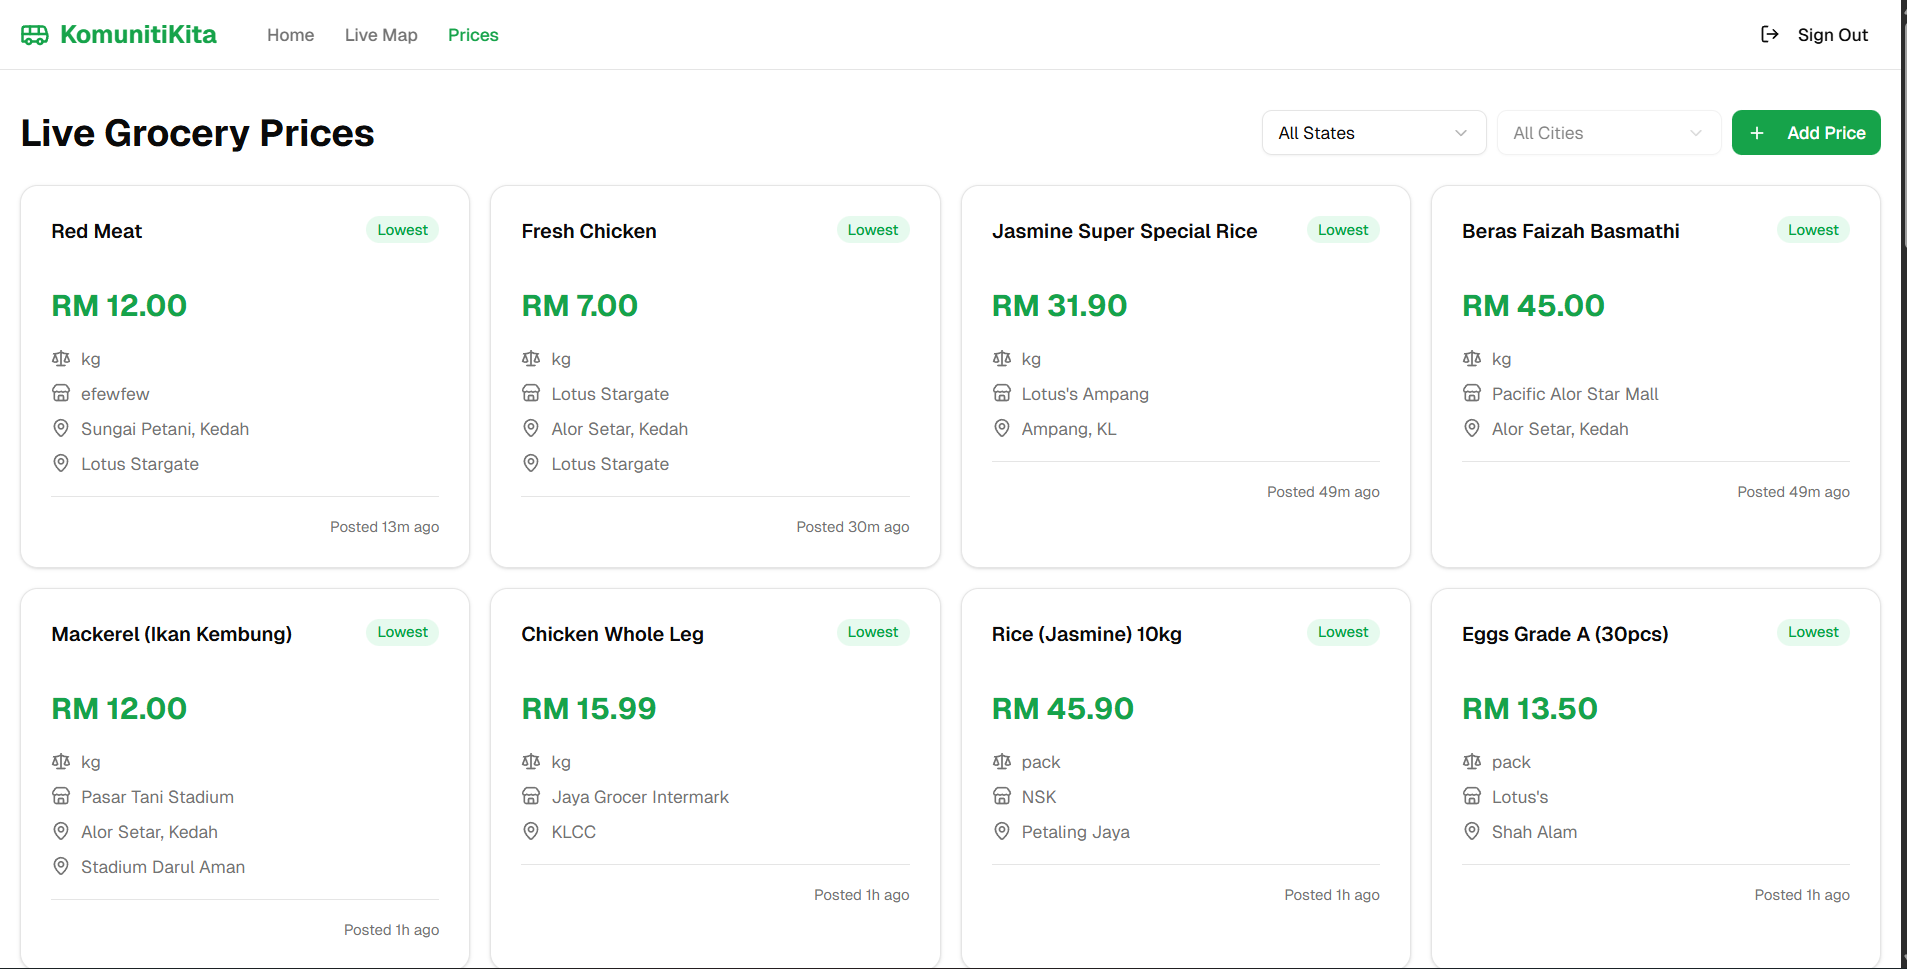
Task: Click location pin next to Petaling Jaya
Action: point(1002,831)
